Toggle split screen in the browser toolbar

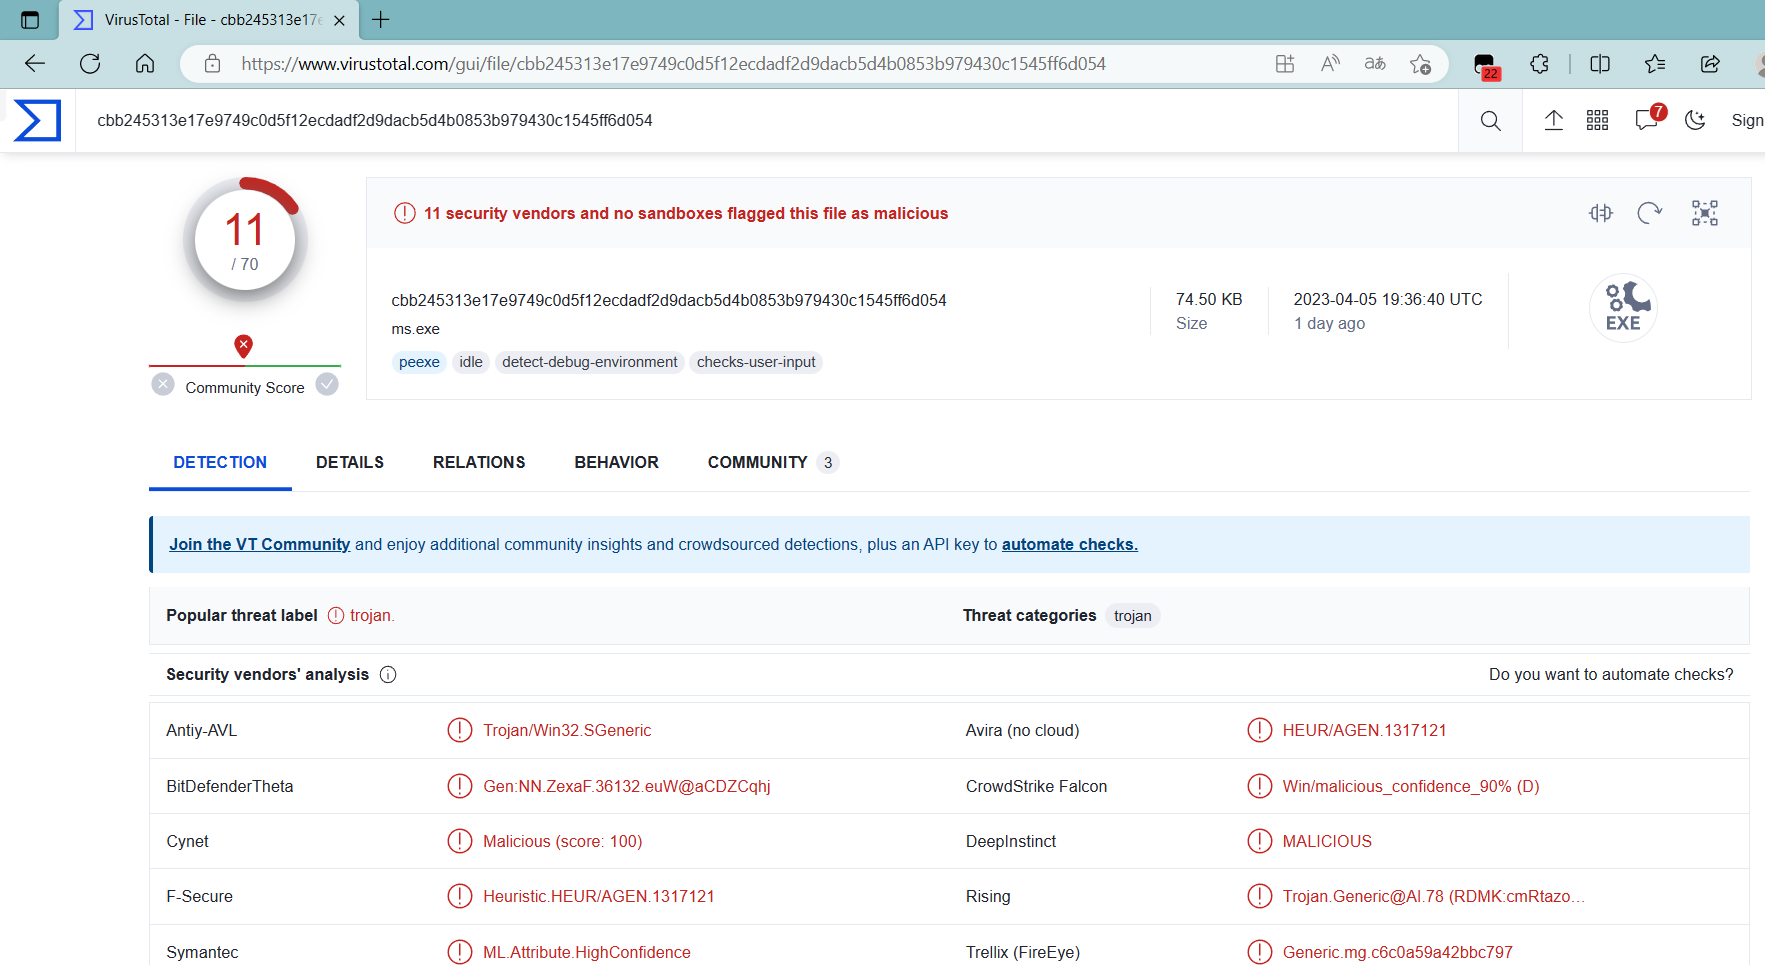click(x=1600, y=63)
